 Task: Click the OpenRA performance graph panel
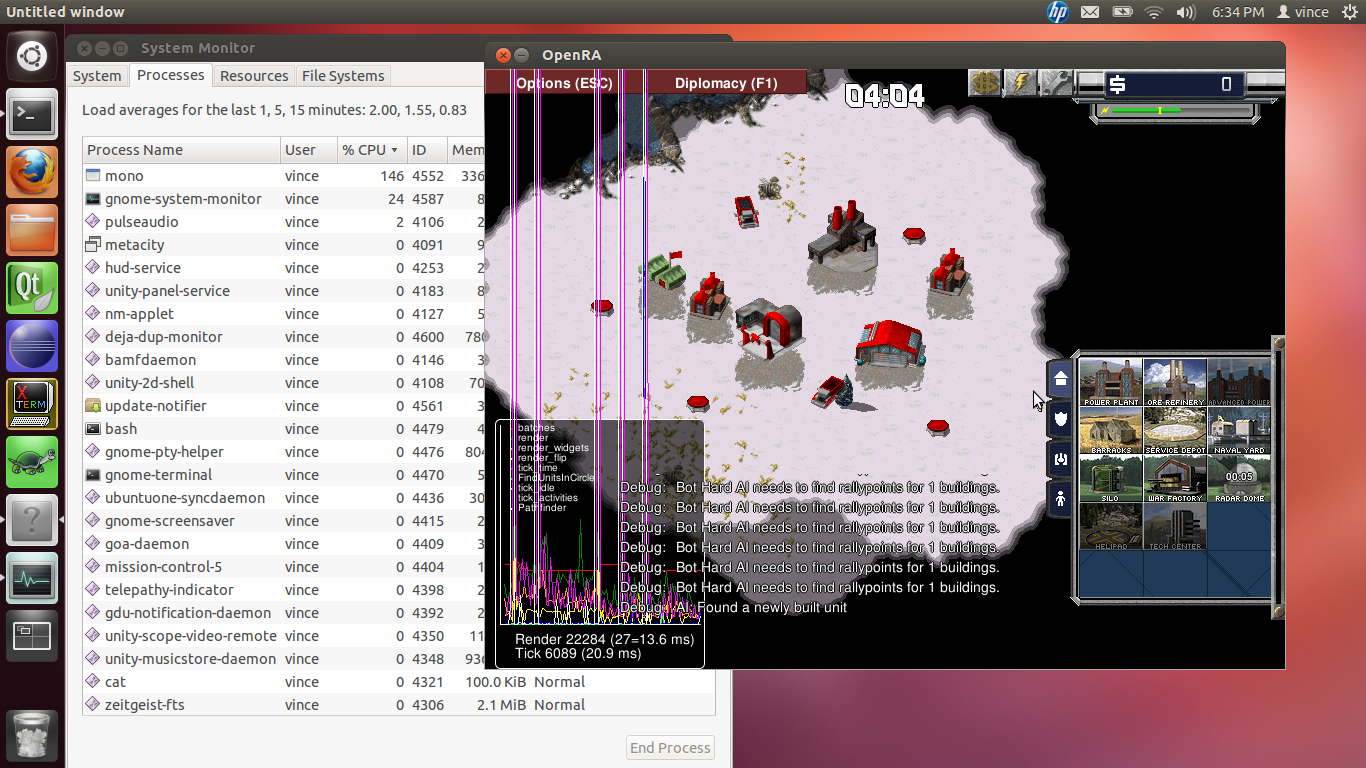coord(600,544)
